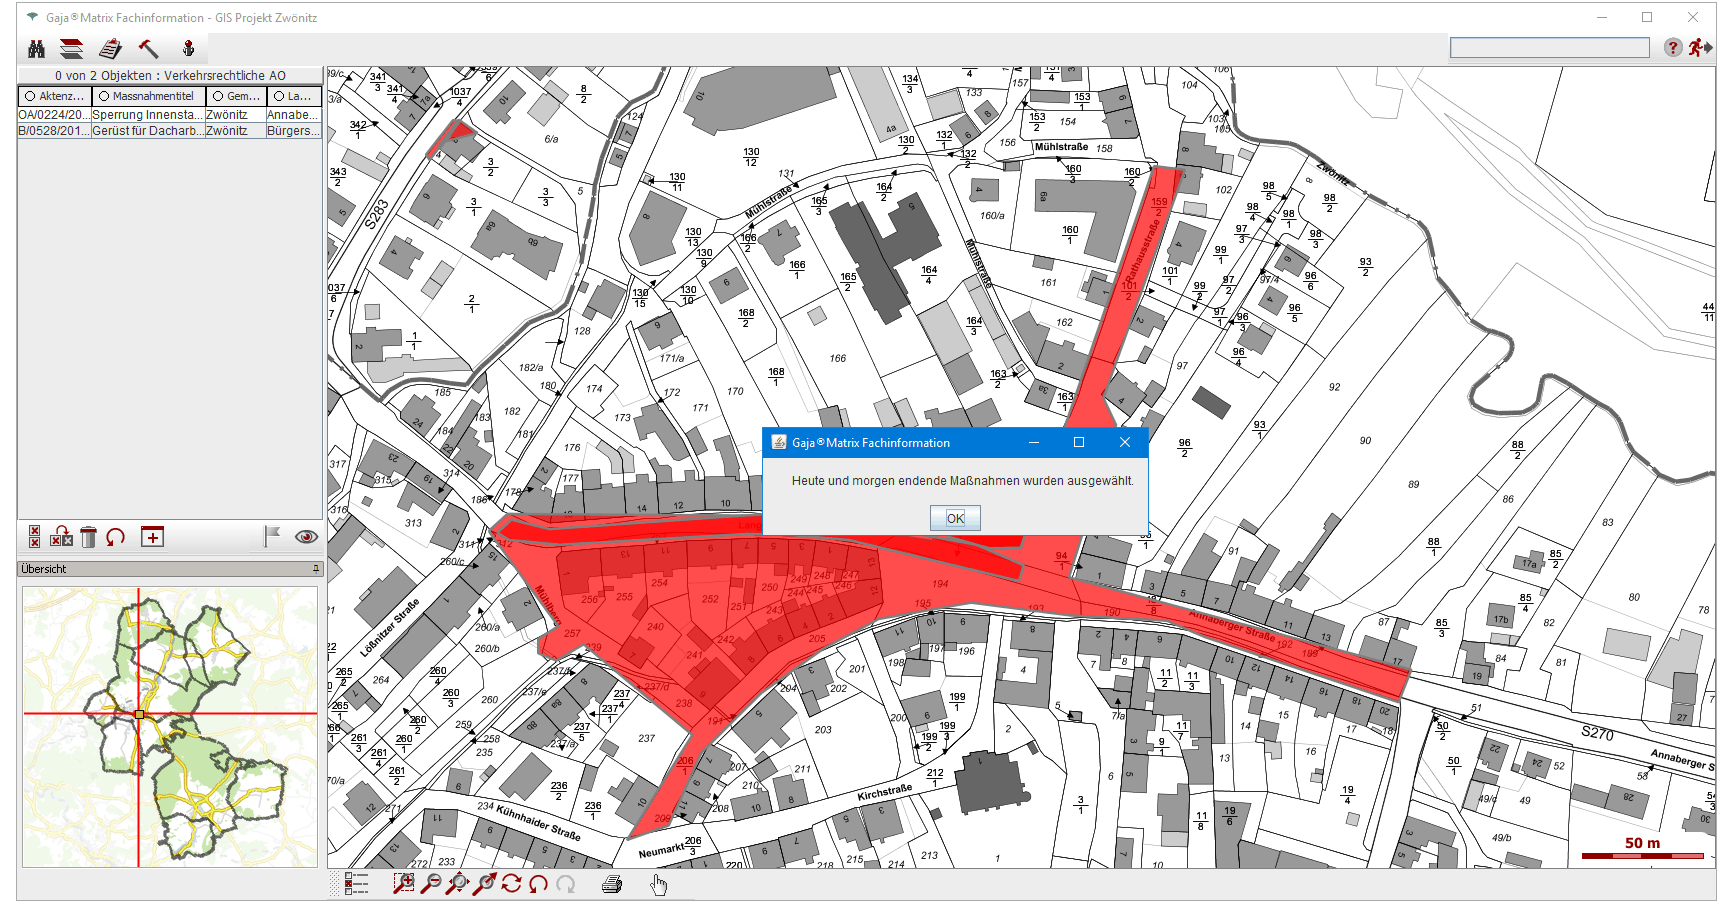Pin the Übersicht panel
This screenshot has height=908, width=1720.
316,569
